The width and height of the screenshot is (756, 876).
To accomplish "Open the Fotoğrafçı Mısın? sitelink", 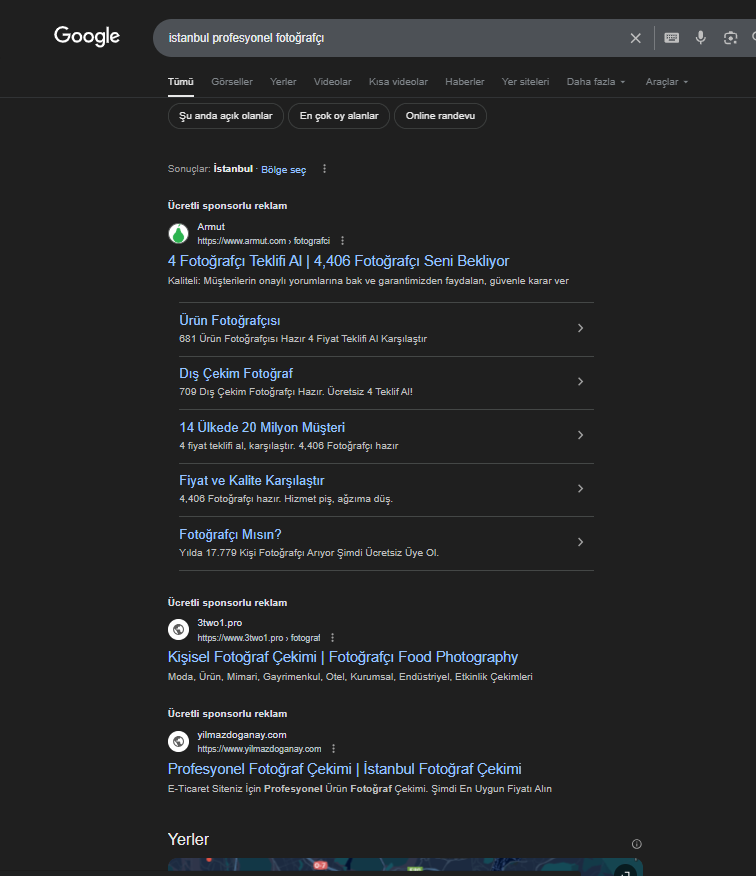I will (230, 535).
